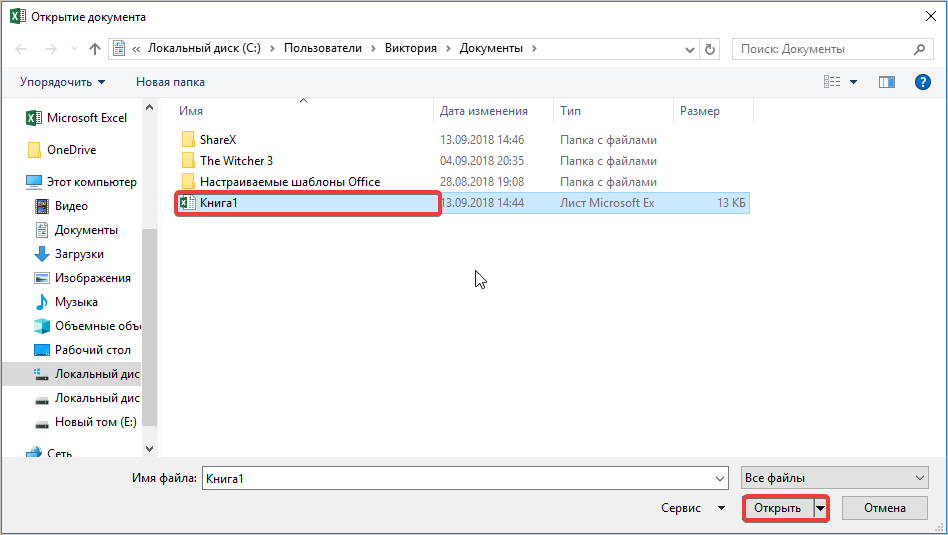Click the Имя файла input field
Screen dimensions: 948x535
[464, 478]
